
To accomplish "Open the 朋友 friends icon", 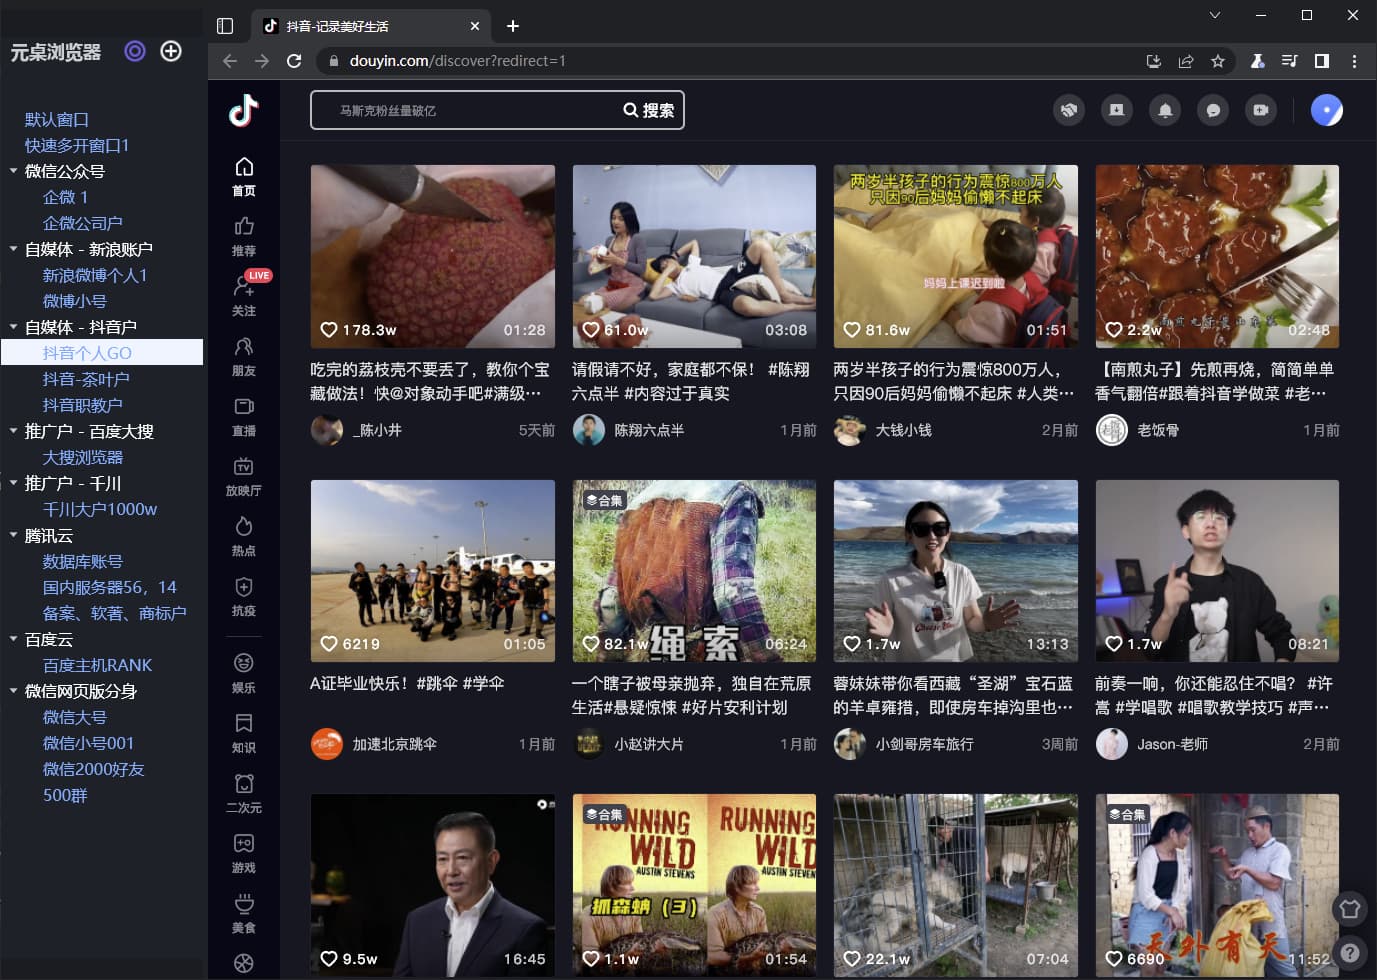I will (x=243, y=356).
